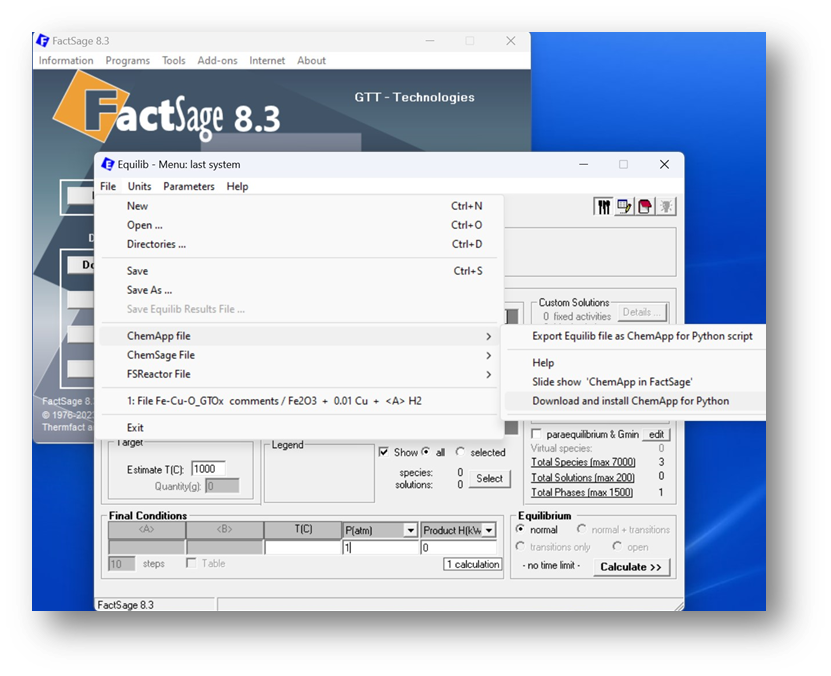
Task: Click the FactSage 8.3 window title icon
Action: pyautogui.click(x=42, y=41)
